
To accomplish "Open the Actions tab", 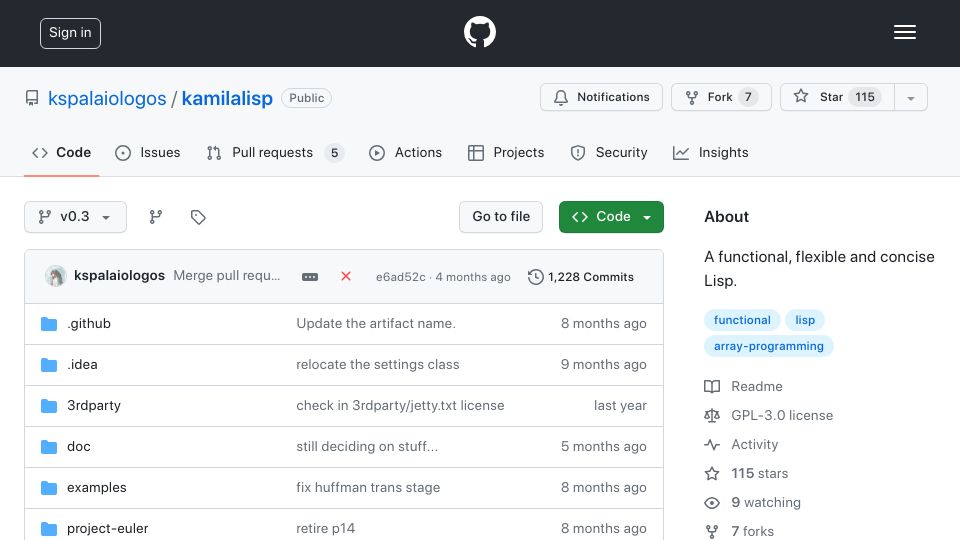I will coord(405,152).
